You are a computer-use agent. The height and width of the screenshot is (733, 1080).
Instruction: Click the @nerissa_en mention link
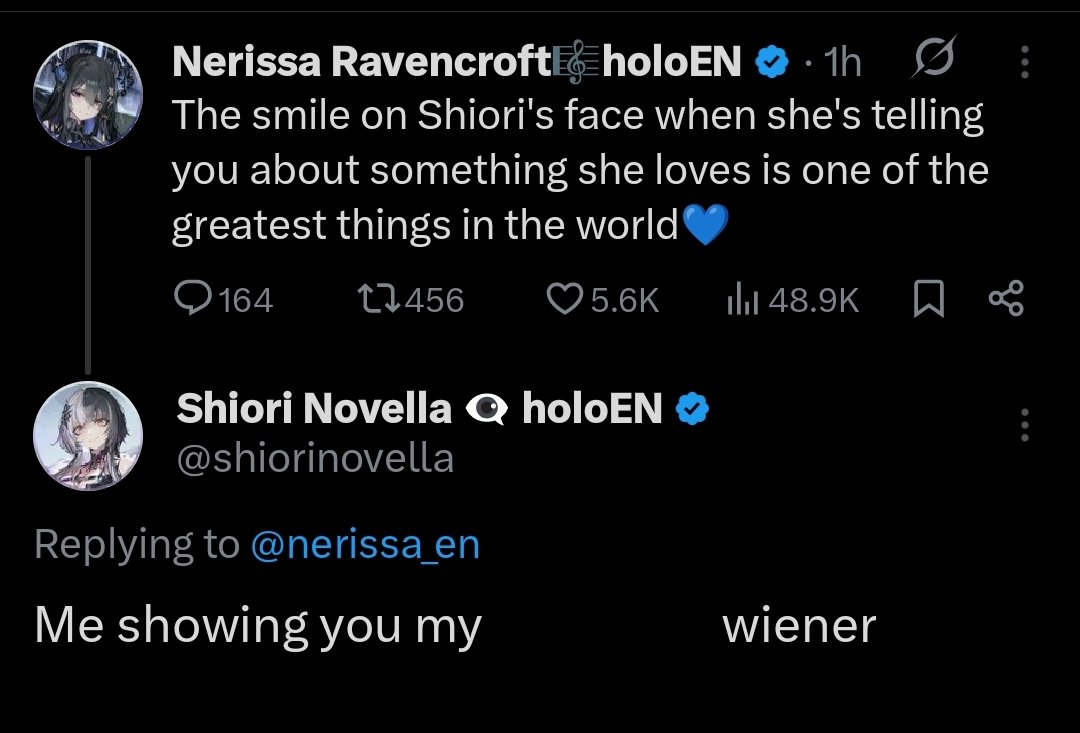[365, 545]
